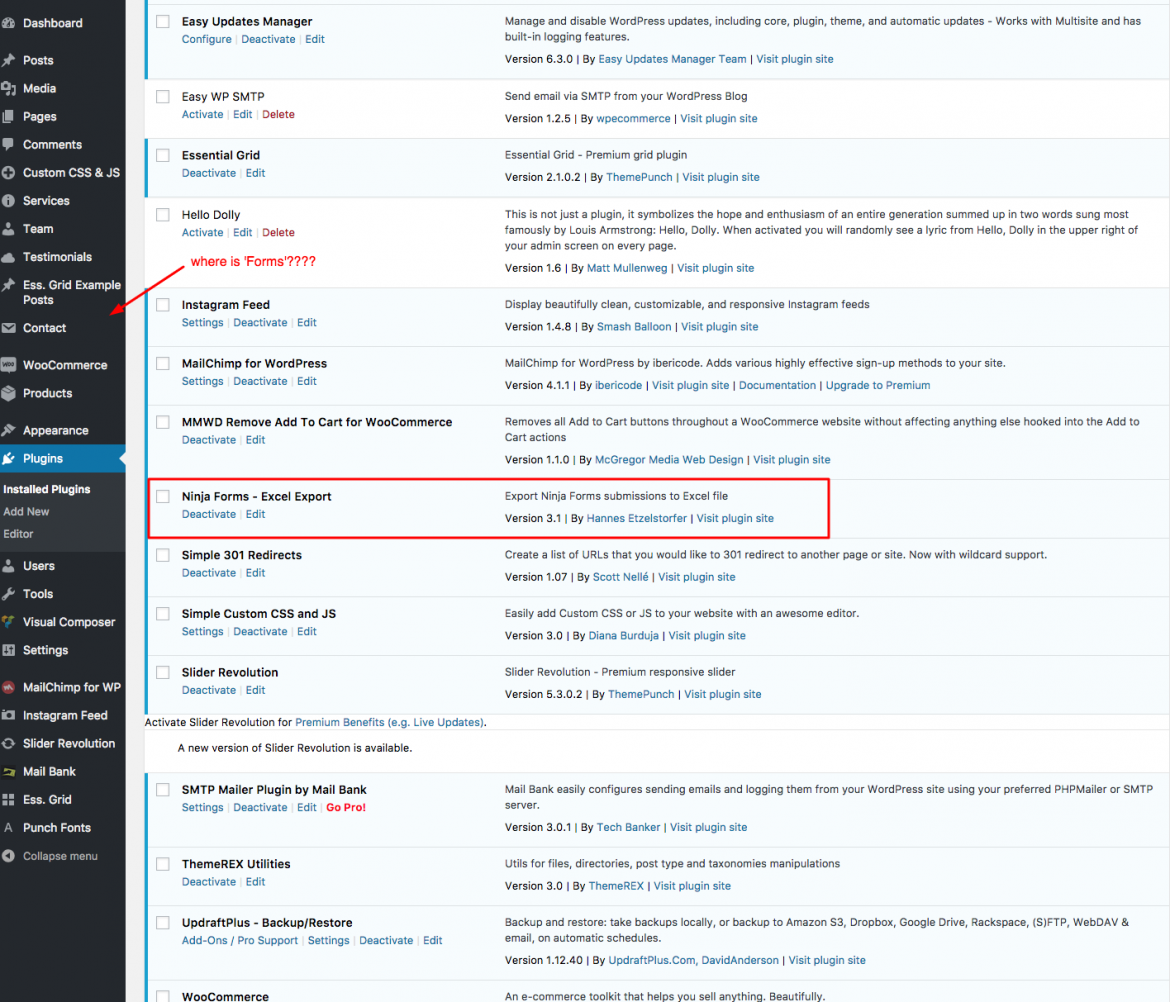Click Go Pro! for SMTP Mailer
This screenshot has height=1002, width=1170.
[x=346, y=807]
